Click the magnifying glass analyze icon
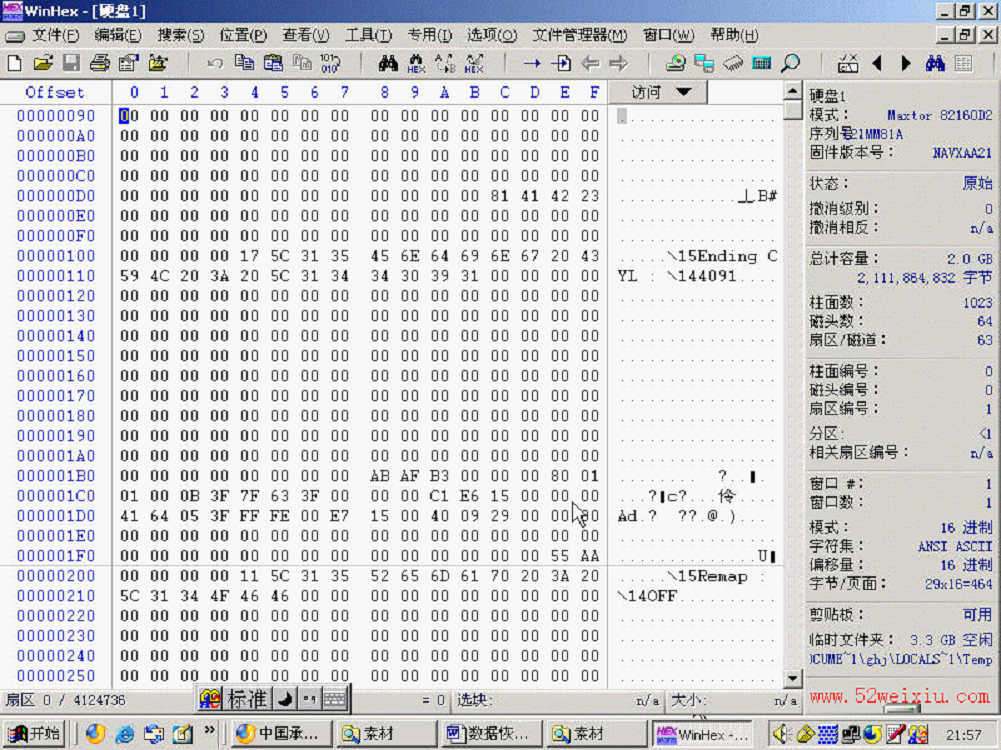The height and width of the screenshot is (750, 1001). pyautogui.click(x=791, y=63)
